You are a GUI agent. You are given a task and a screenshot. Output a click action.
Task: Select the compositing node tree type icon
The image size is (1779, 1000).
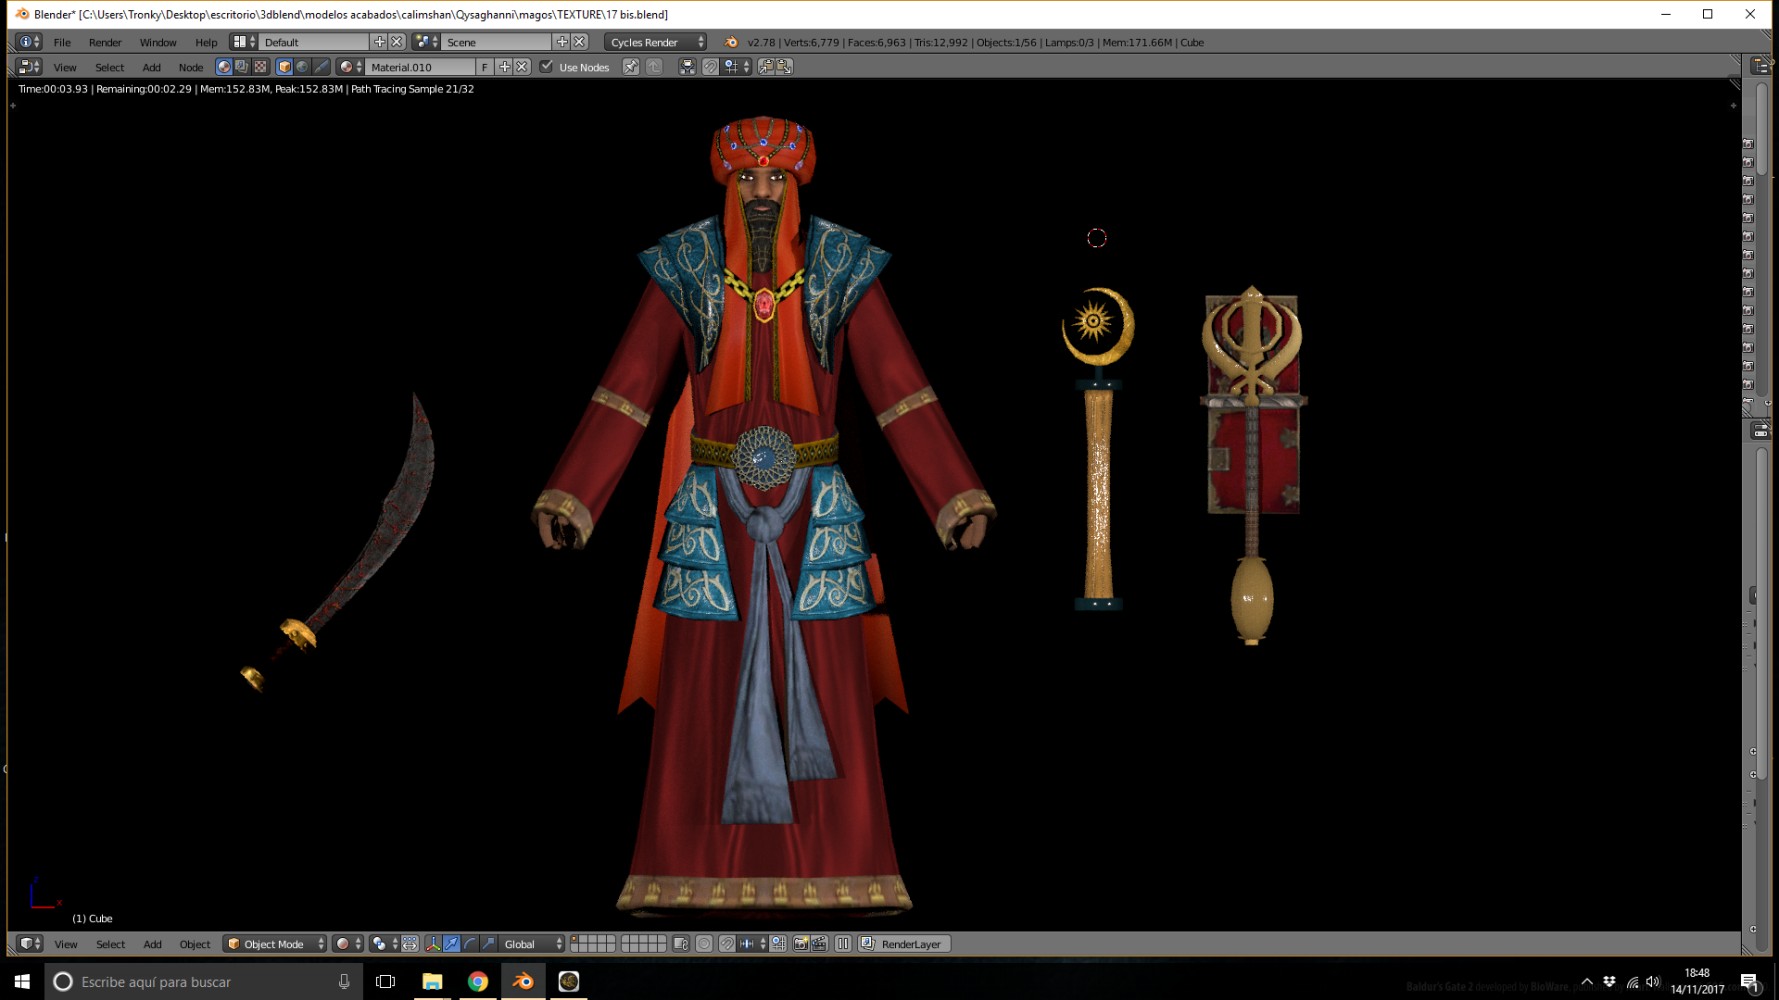[x=242, y=67]
